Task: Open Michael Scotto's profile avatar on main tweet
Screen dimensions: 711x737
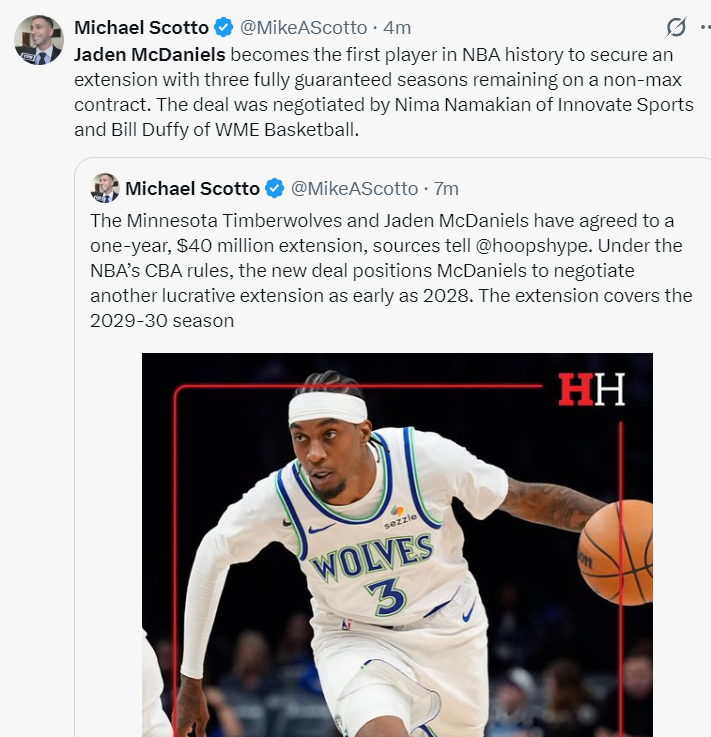Action: click(x=39, y=40)
